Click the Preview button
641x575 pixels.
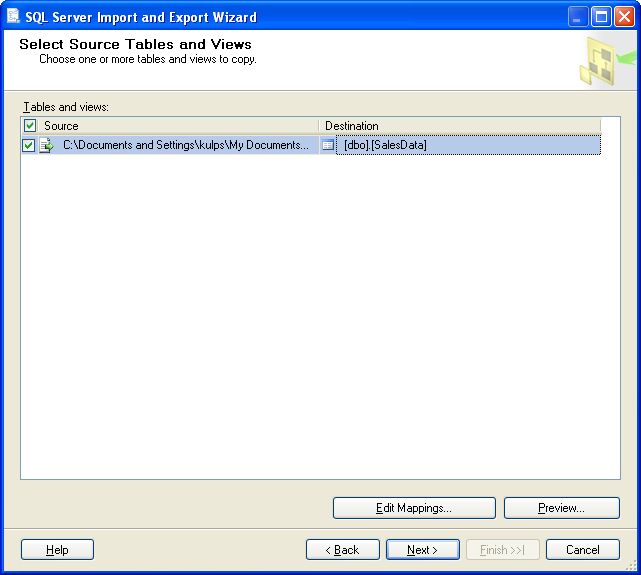pos(562,508)
